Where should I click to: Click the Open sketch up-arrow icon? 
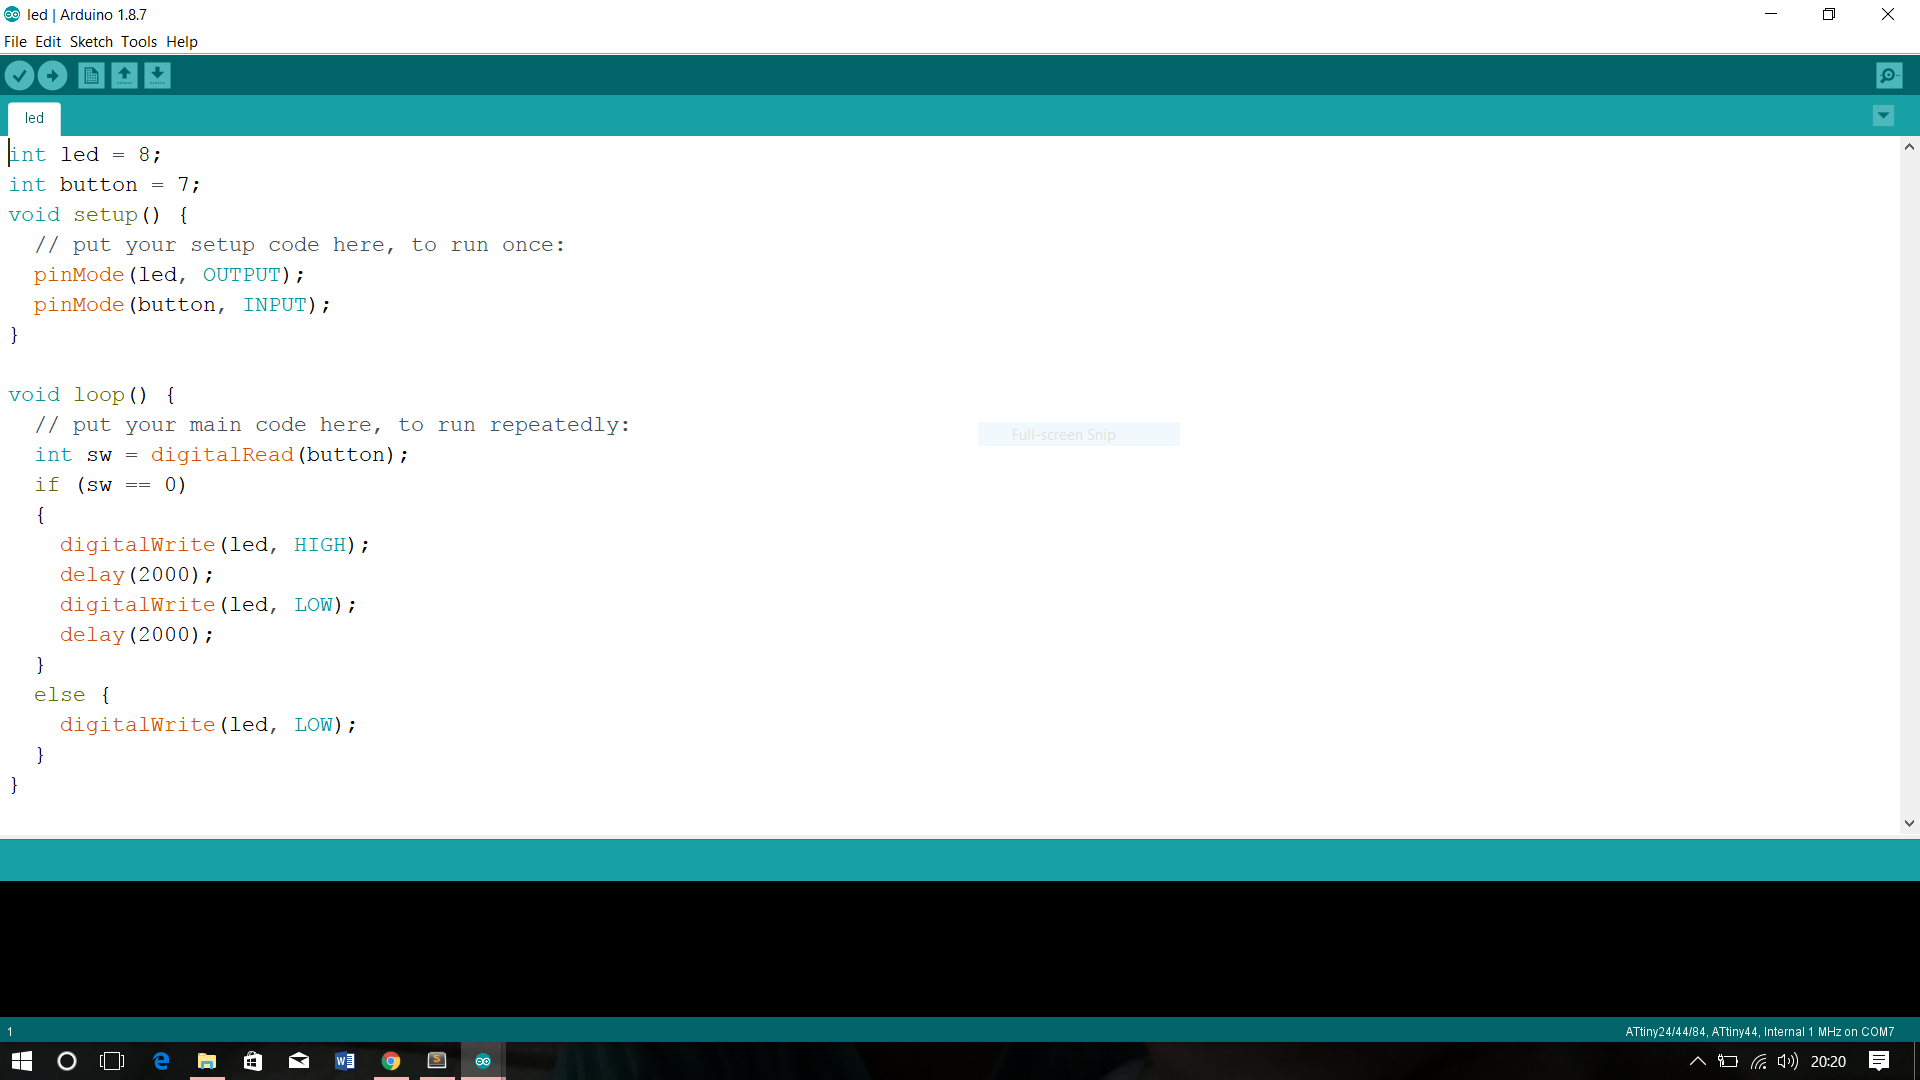(x=124, y=75)
